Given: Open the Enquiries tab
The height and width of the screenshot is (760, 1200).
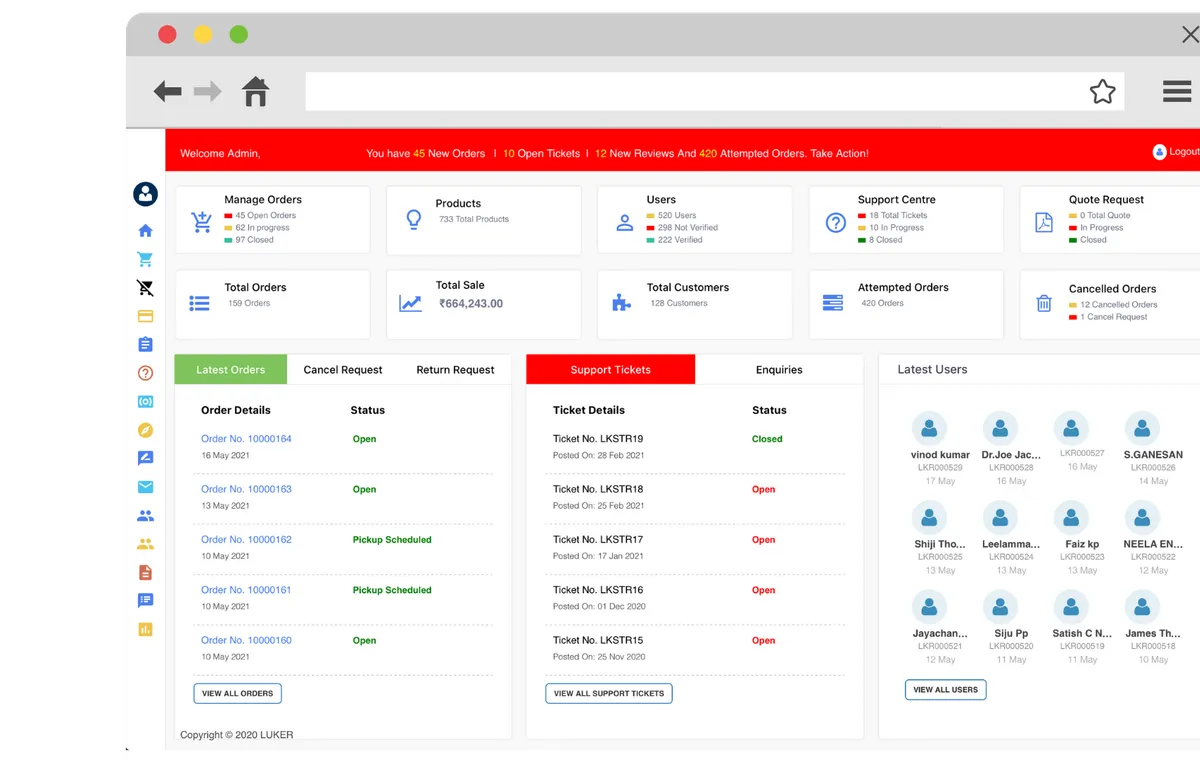Looking at the screenshot, I should click(x=779, y=370).
